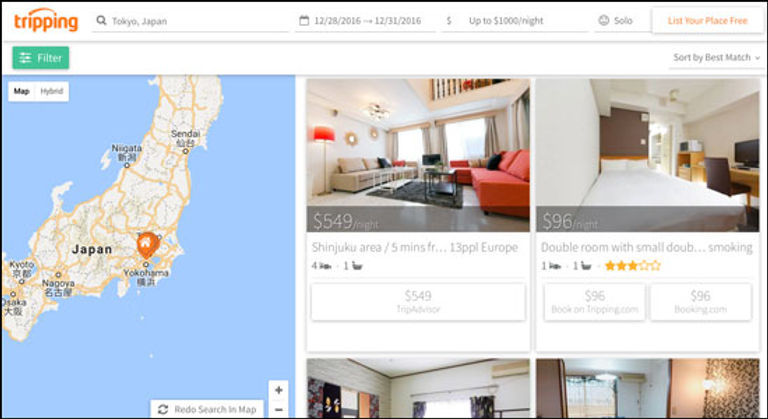This screenshot has width=768, height=419.
Task: Zoom out the map with minus
Action: click(x=279, y=409)
